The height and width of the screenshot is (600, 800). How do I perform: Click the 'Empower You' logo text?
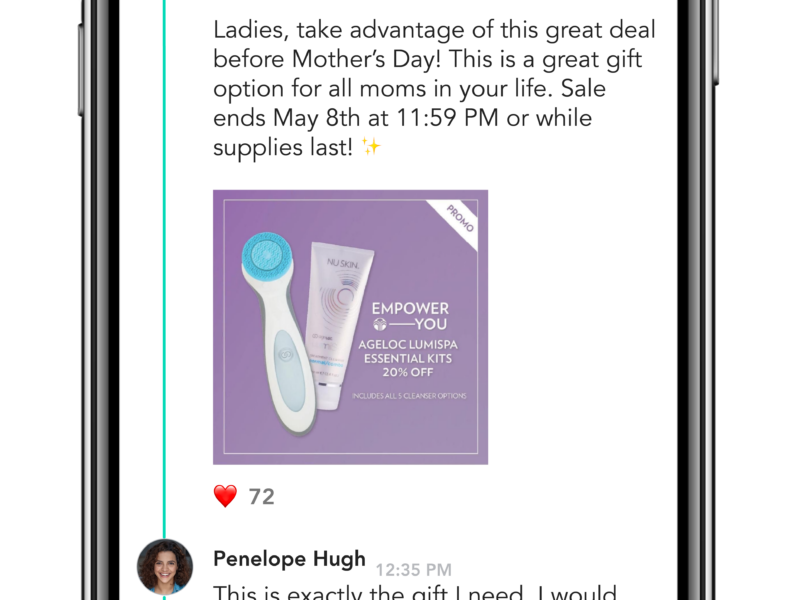tap(410, 316)
